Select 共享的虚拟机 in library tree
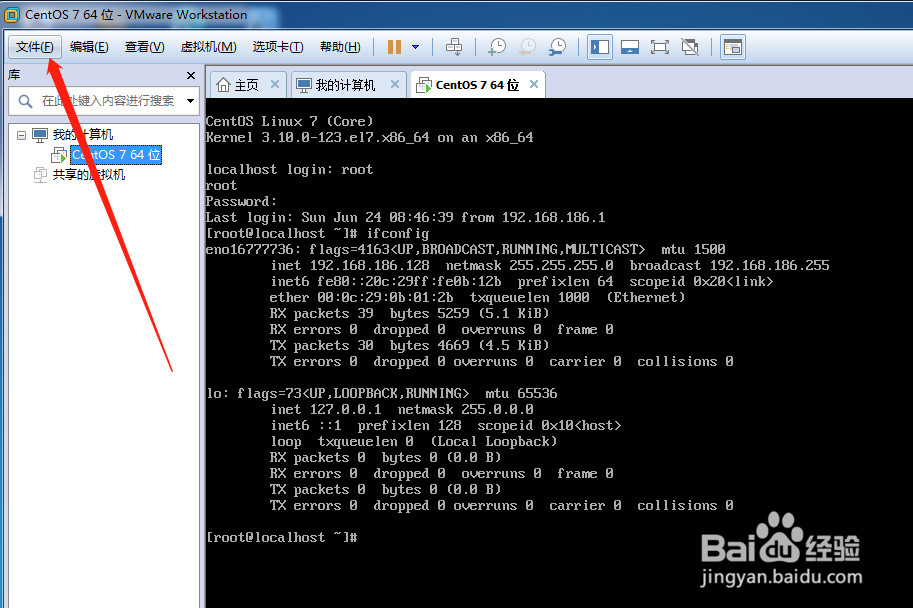Image resolution: width=913 pixels, height=608 pixels. tap(89, 175)
